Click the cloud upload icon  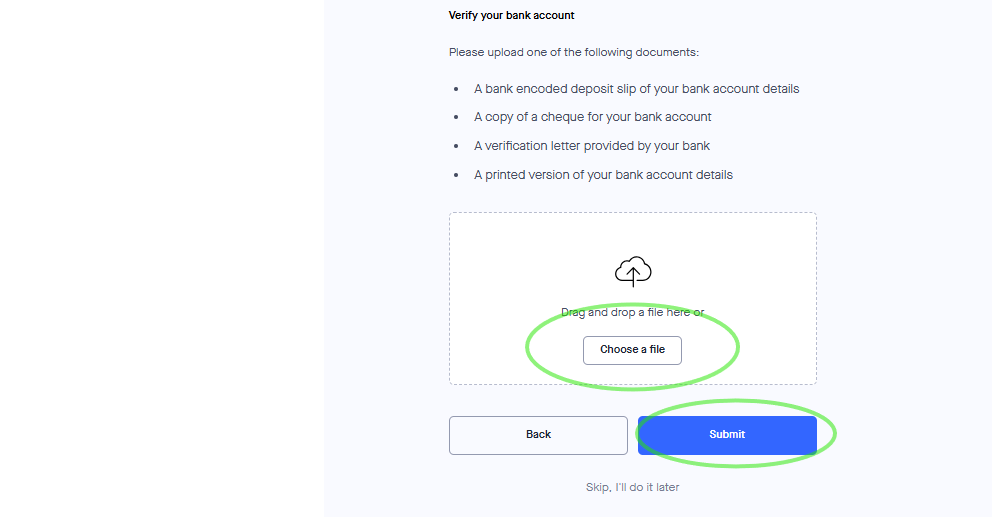coord(632,271)
